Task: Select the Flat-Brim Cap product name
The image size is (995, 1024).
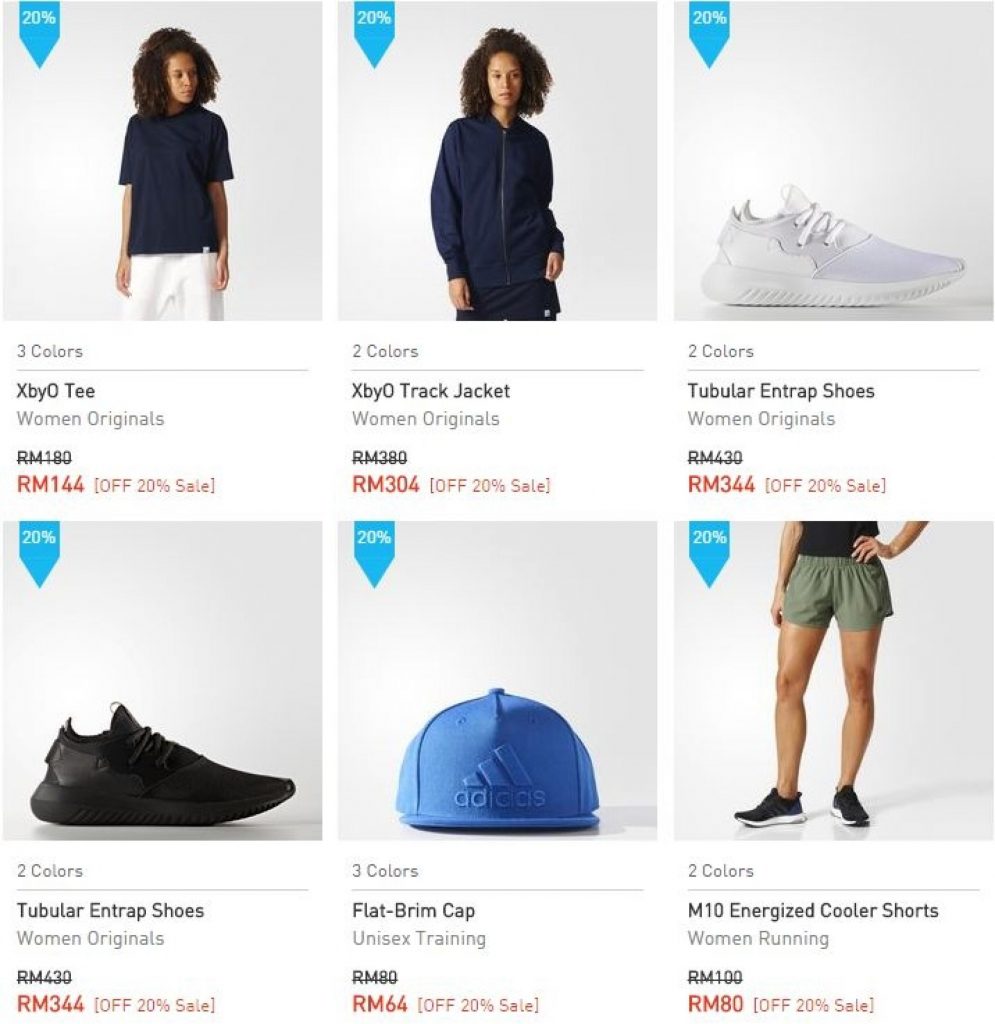Action: pyautogui.click(x=414, y=911)
